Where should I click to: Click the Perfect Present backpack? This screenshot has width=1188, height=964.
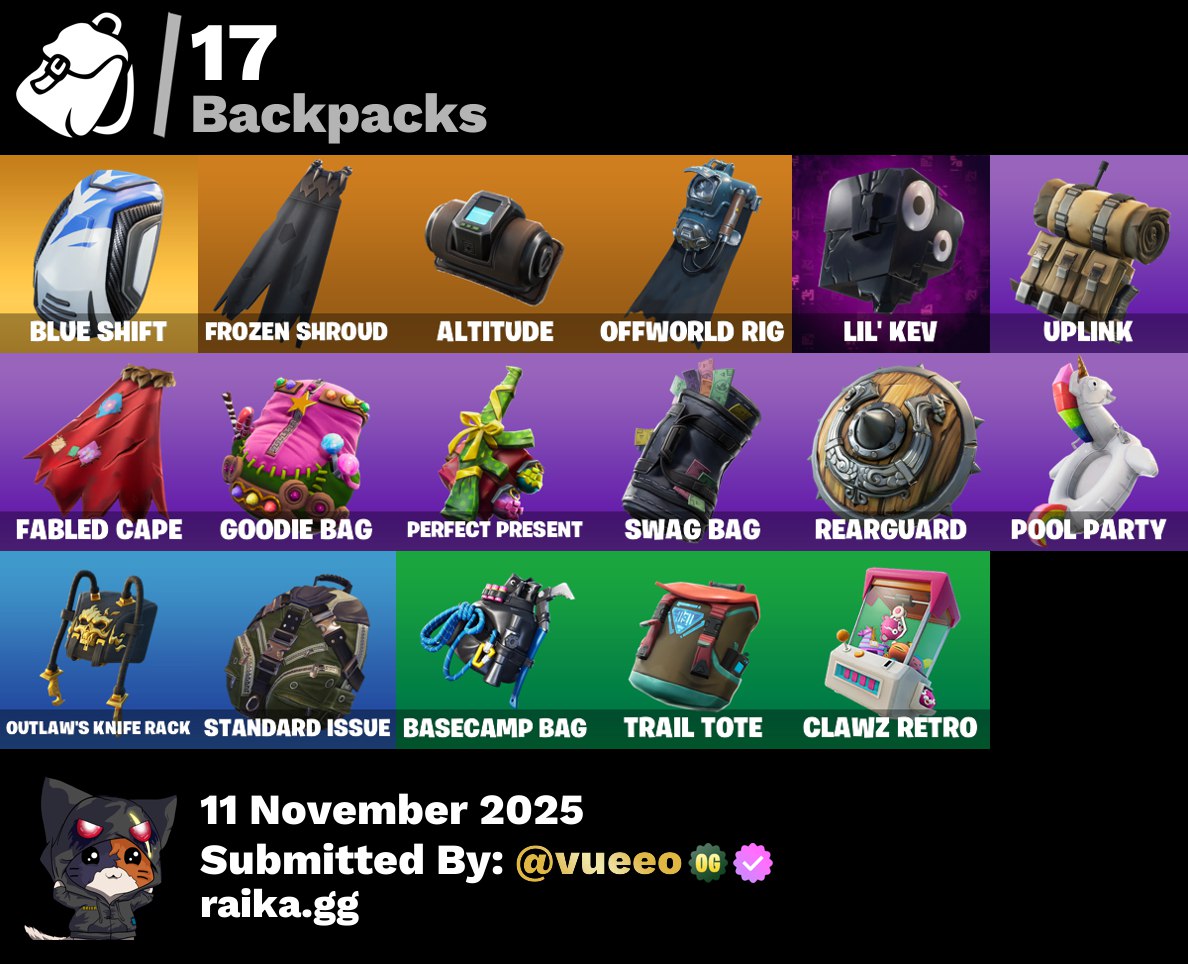pyautogui.click(x=495, y=452)
